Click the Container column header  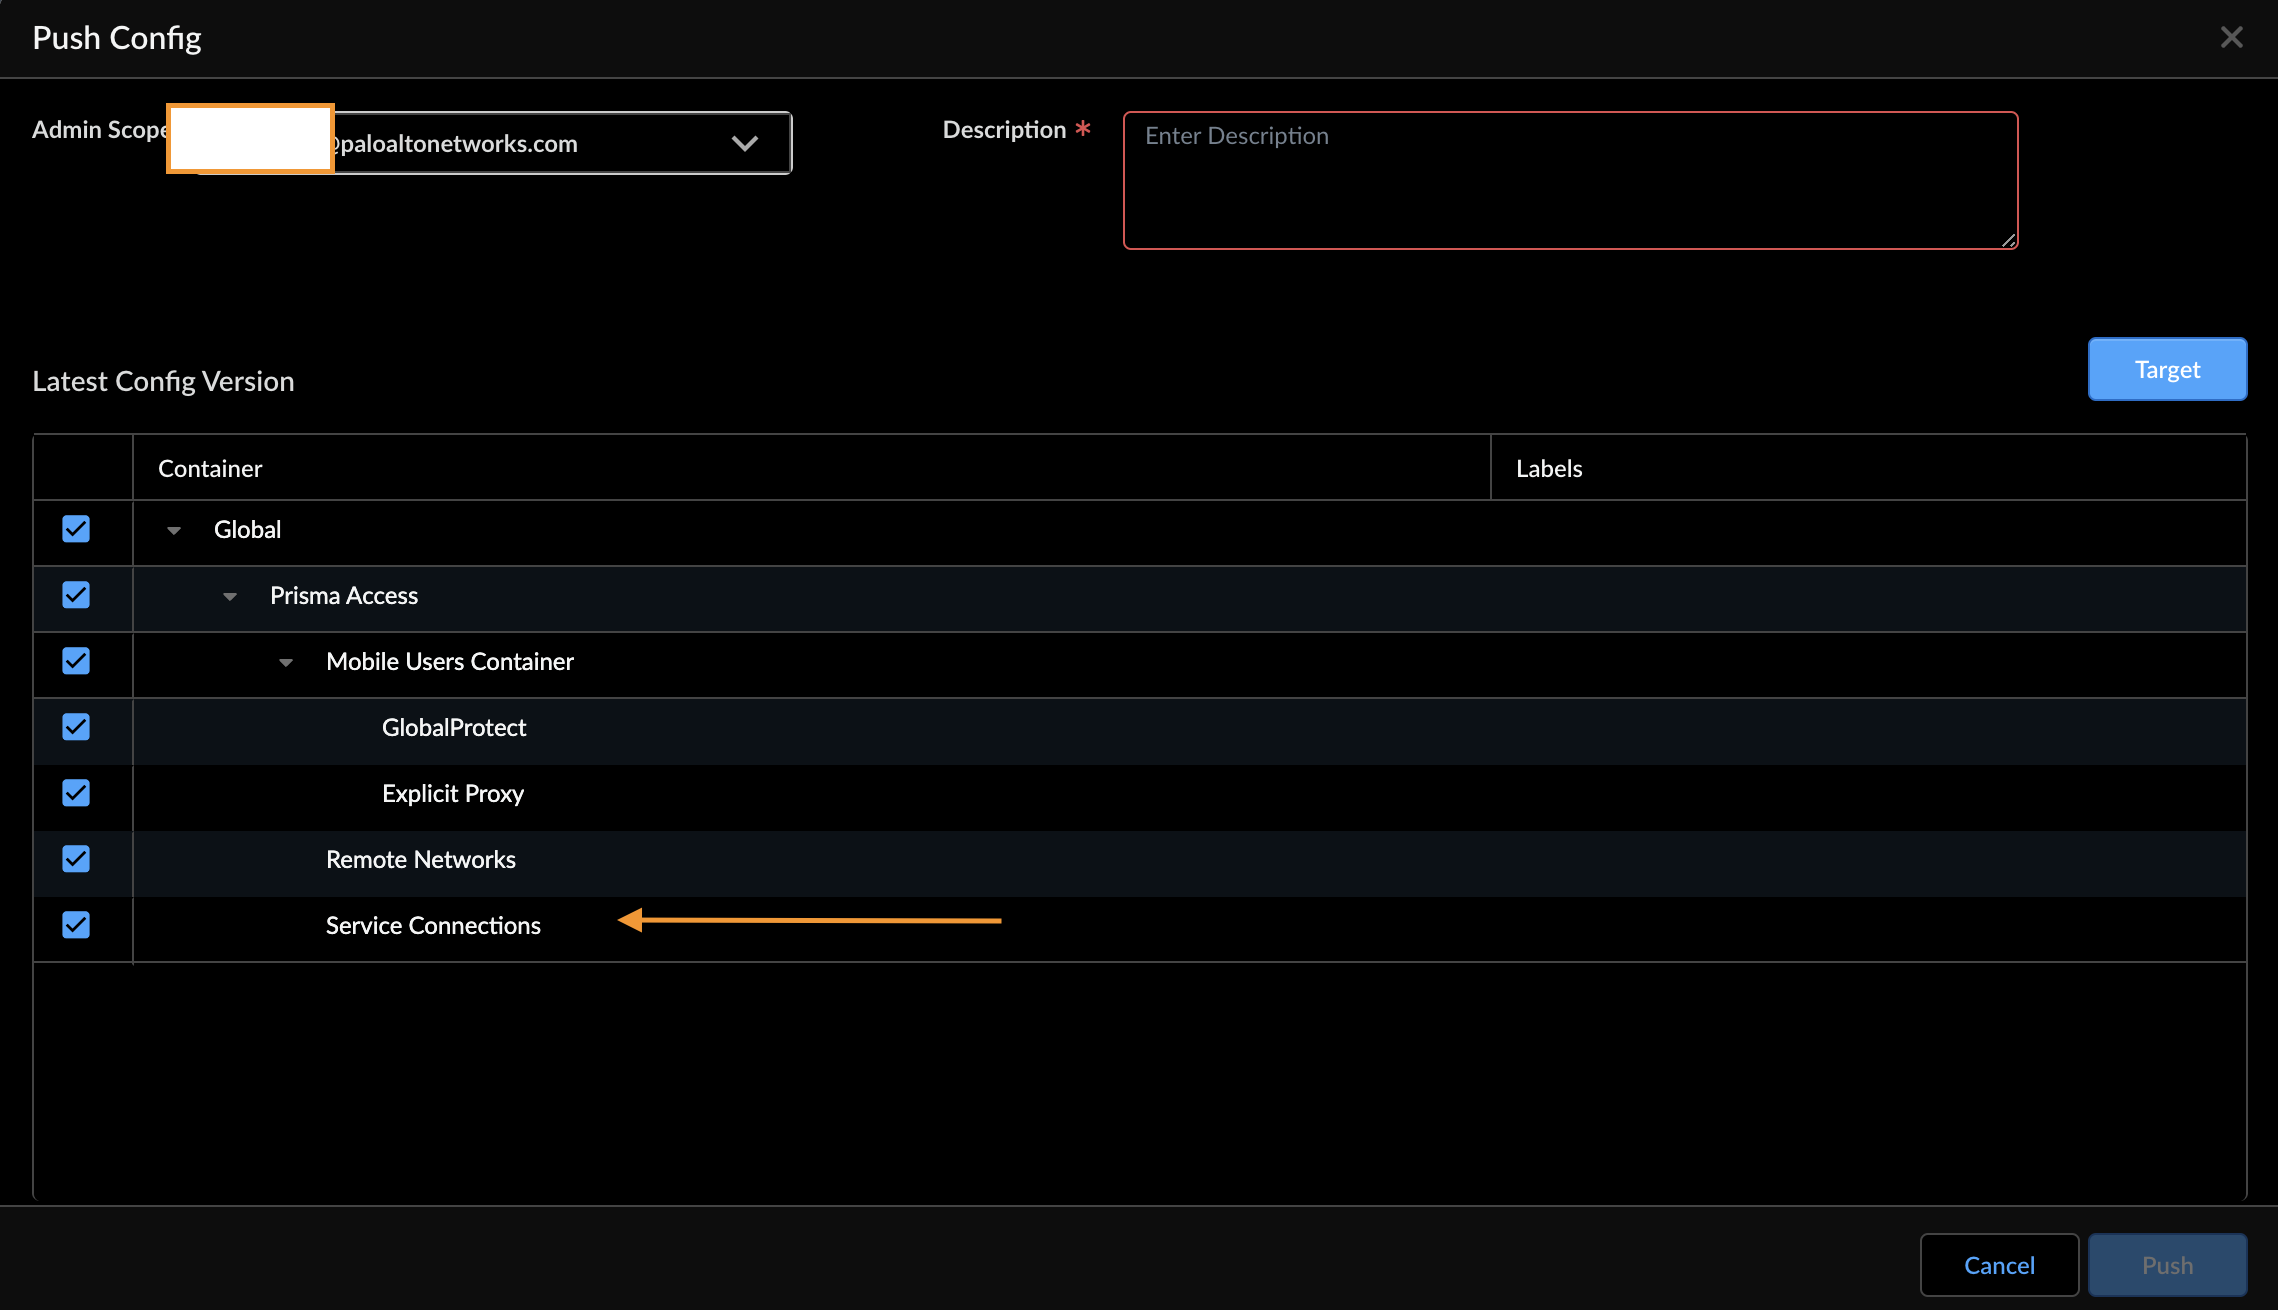[210, 469]
